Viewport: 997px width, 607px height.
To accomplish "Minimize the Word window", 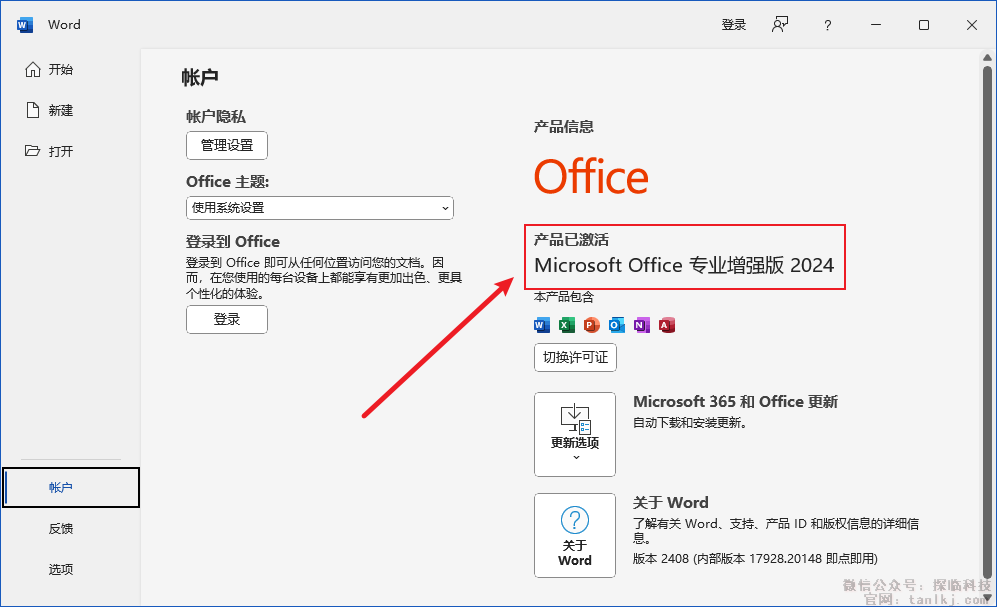I will 876,25.
